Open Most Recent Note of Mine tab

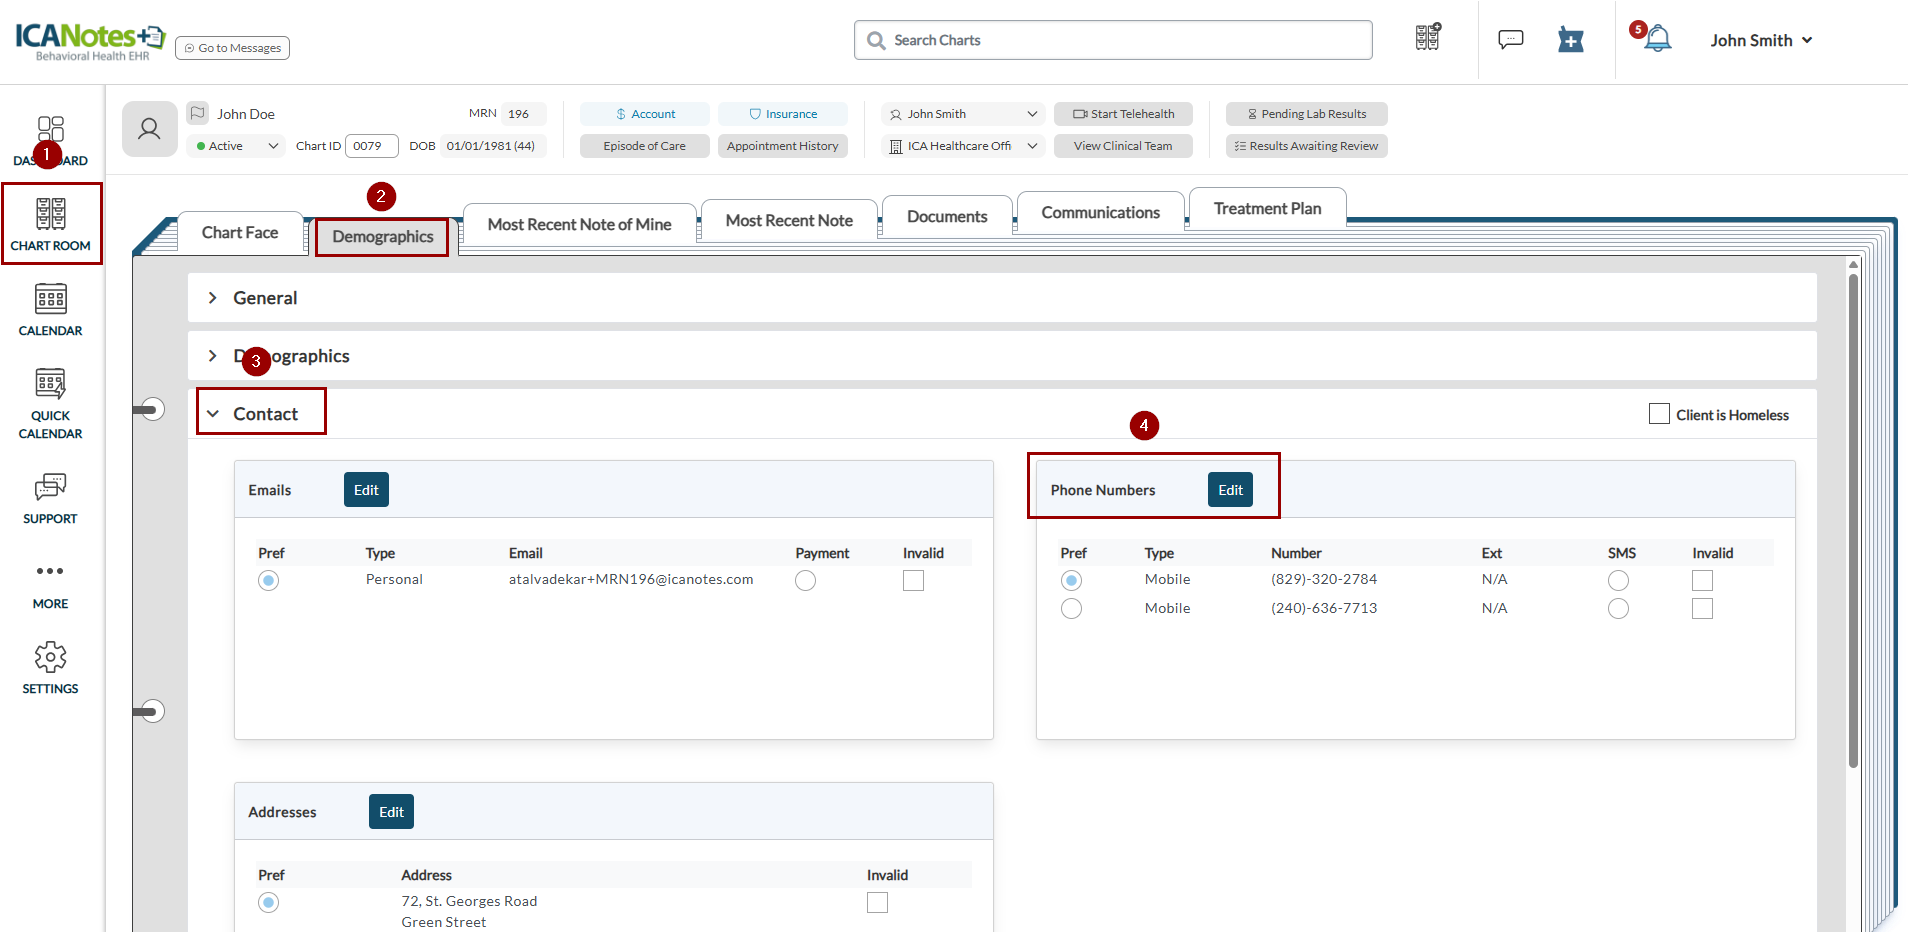click(x=580, y=224)
